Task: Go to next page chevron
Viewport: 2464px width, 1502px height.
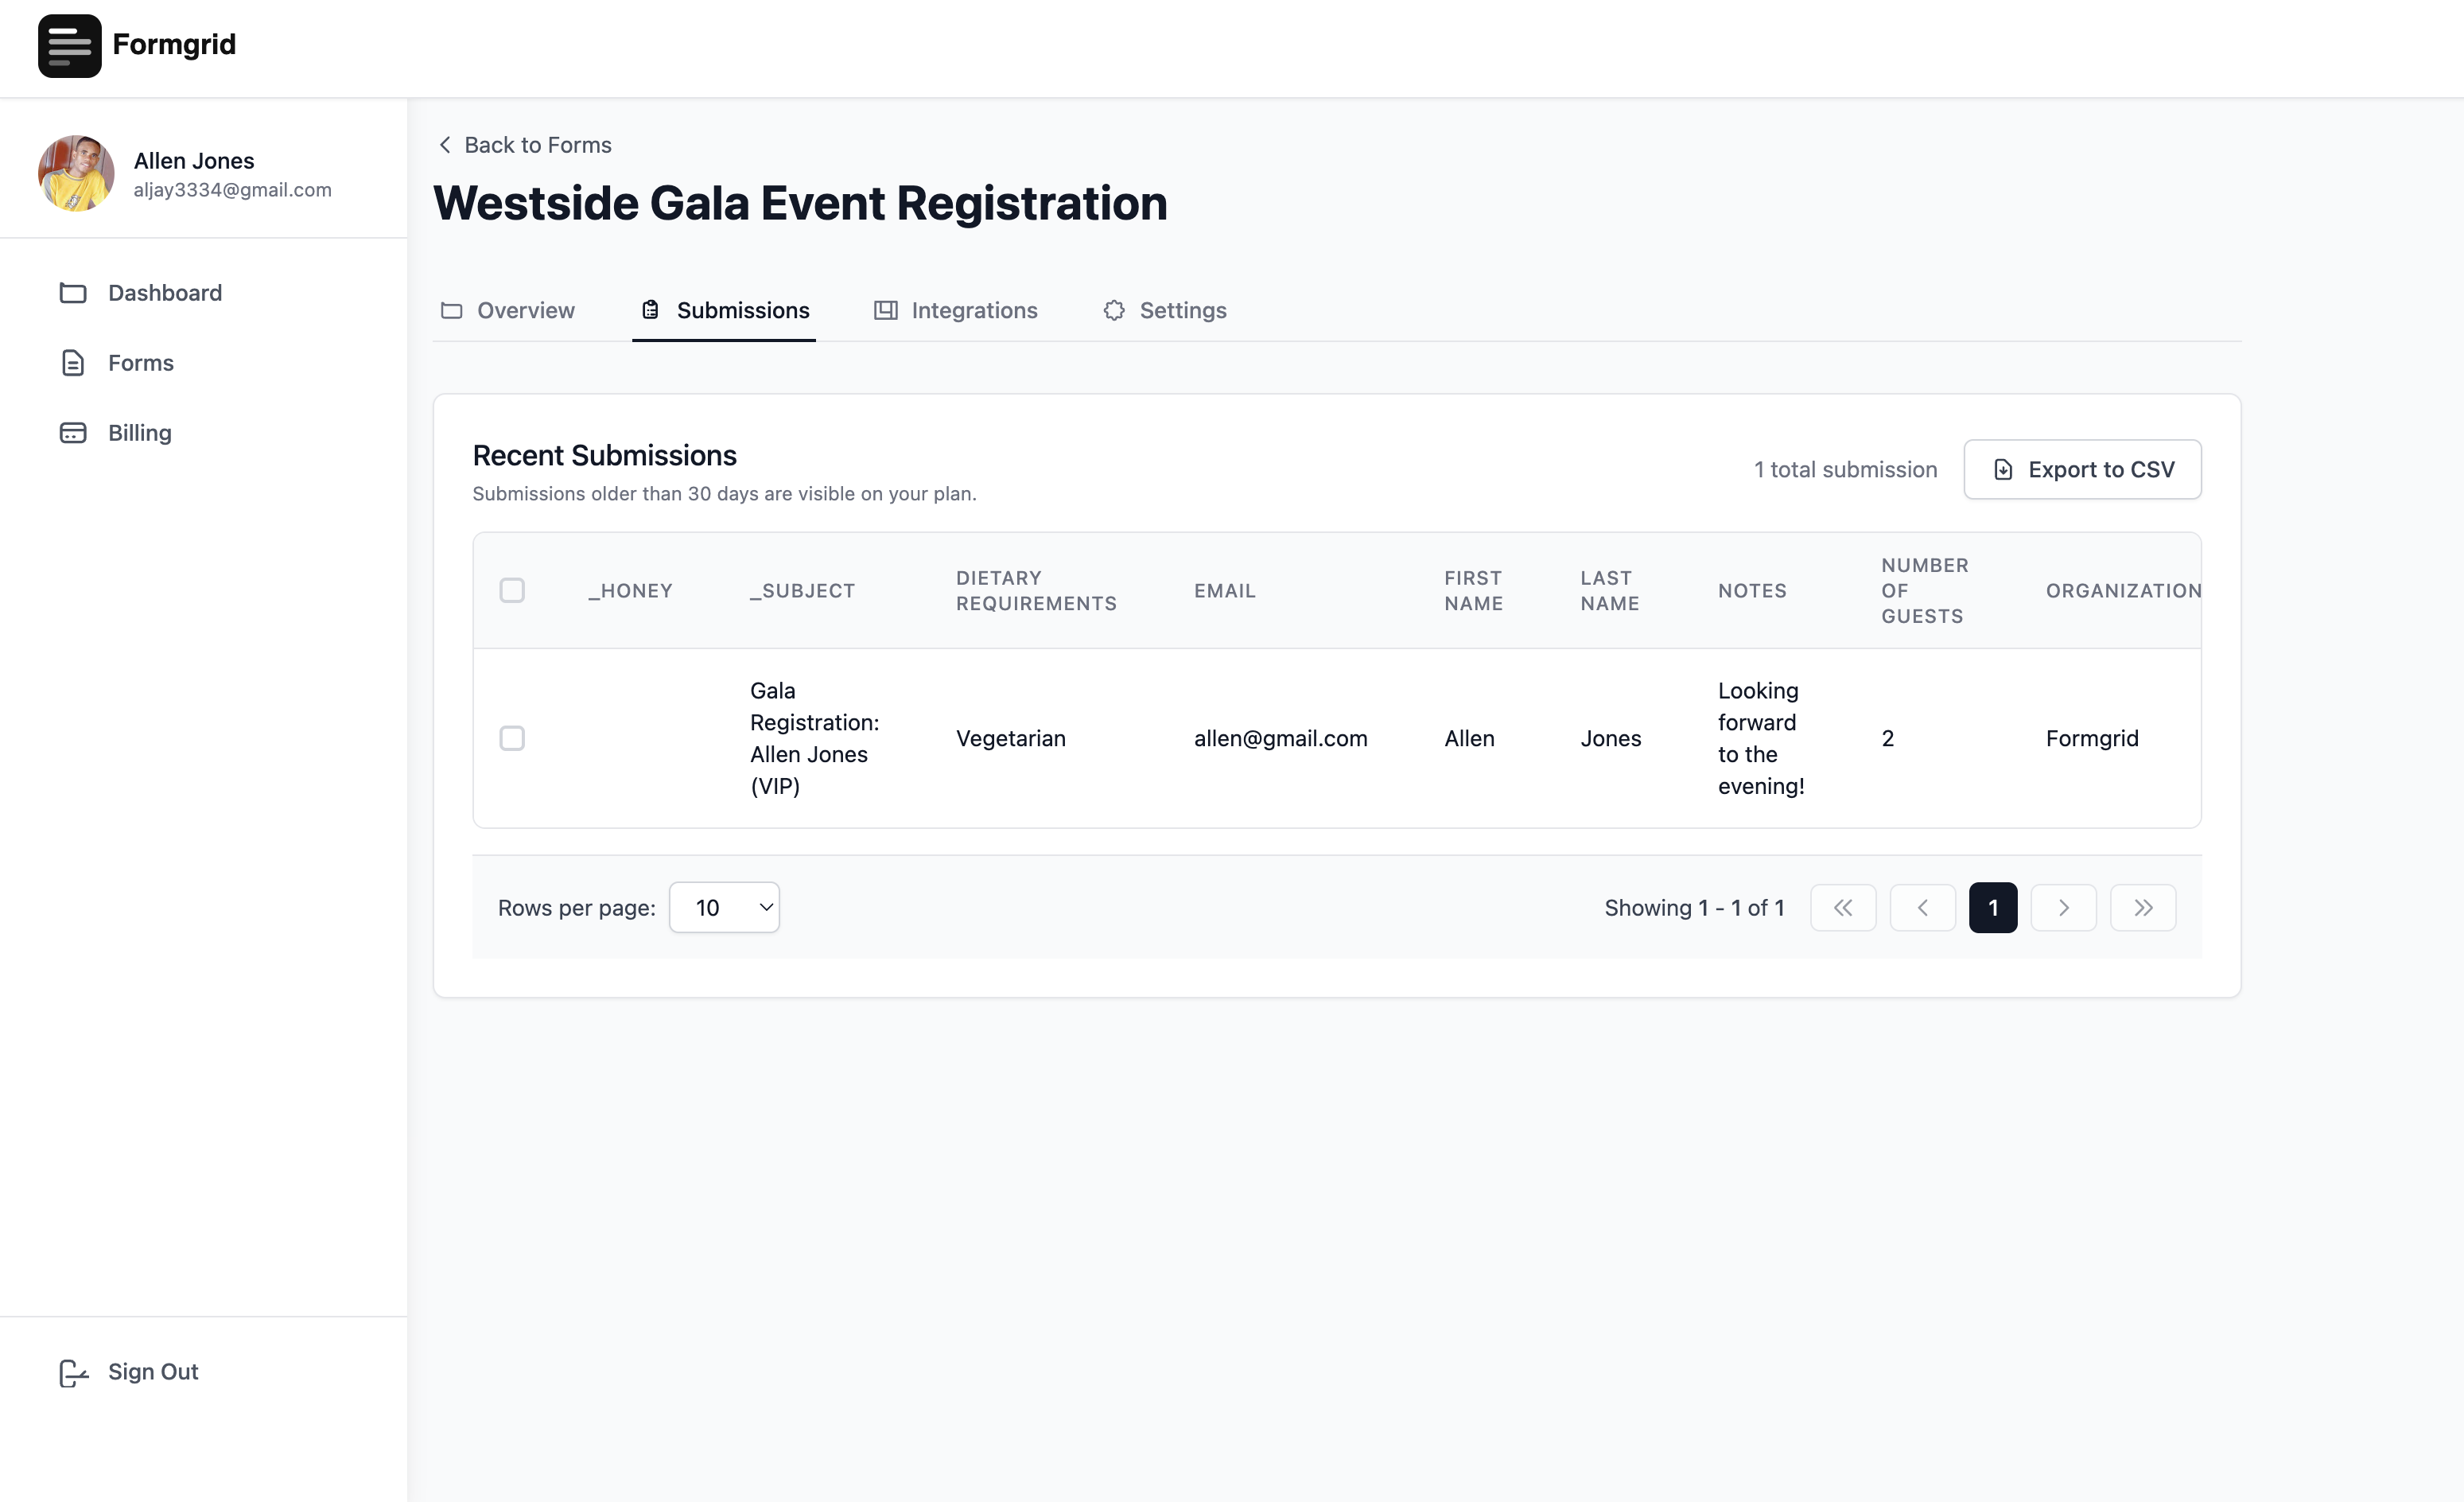Action: click(x=2062, y=908)
